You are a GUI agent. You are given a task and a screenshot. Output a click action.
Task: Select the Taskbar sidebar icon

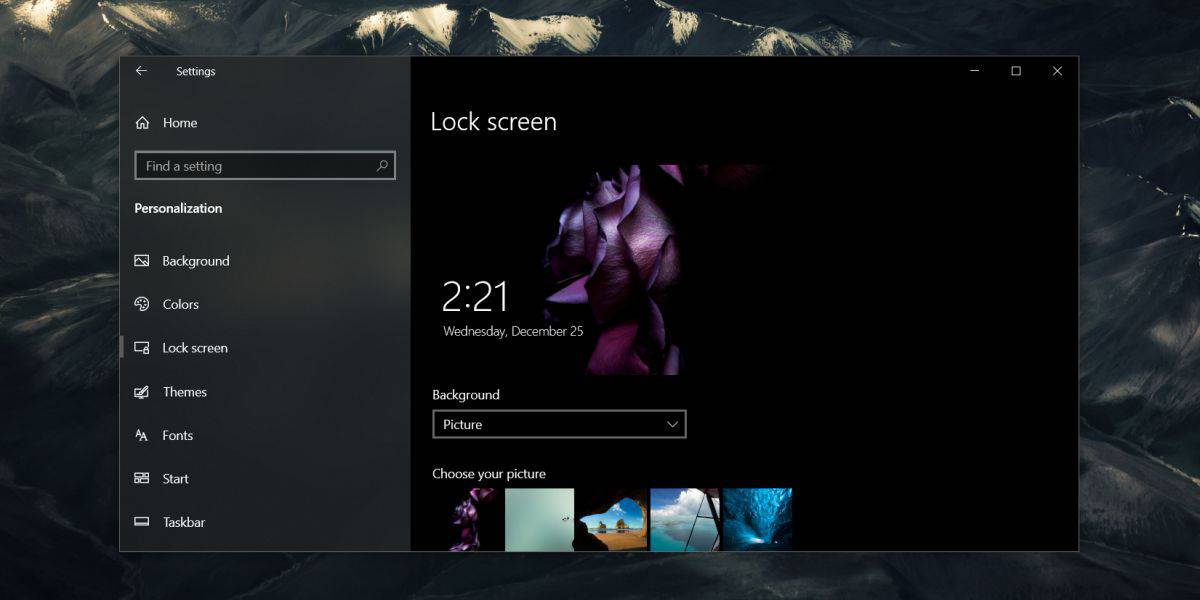142,521
